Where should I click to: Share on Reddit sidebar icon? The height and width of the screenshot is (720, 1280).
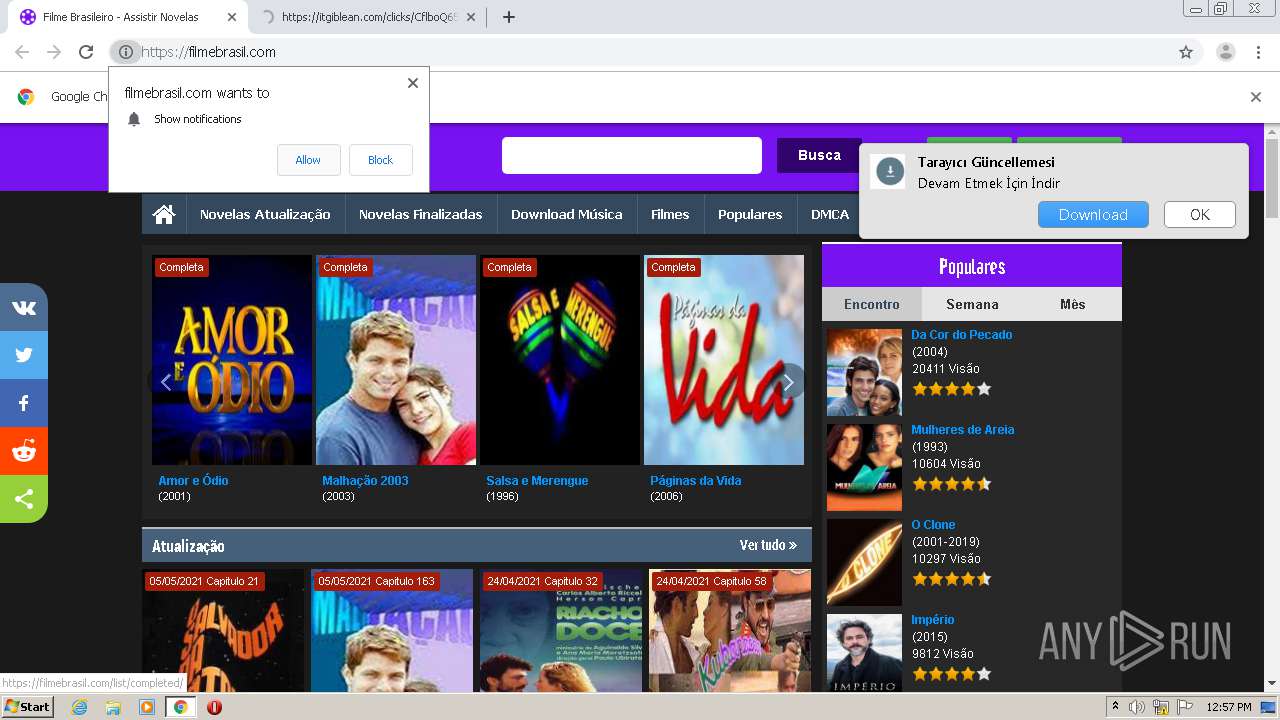pos(24,451)
